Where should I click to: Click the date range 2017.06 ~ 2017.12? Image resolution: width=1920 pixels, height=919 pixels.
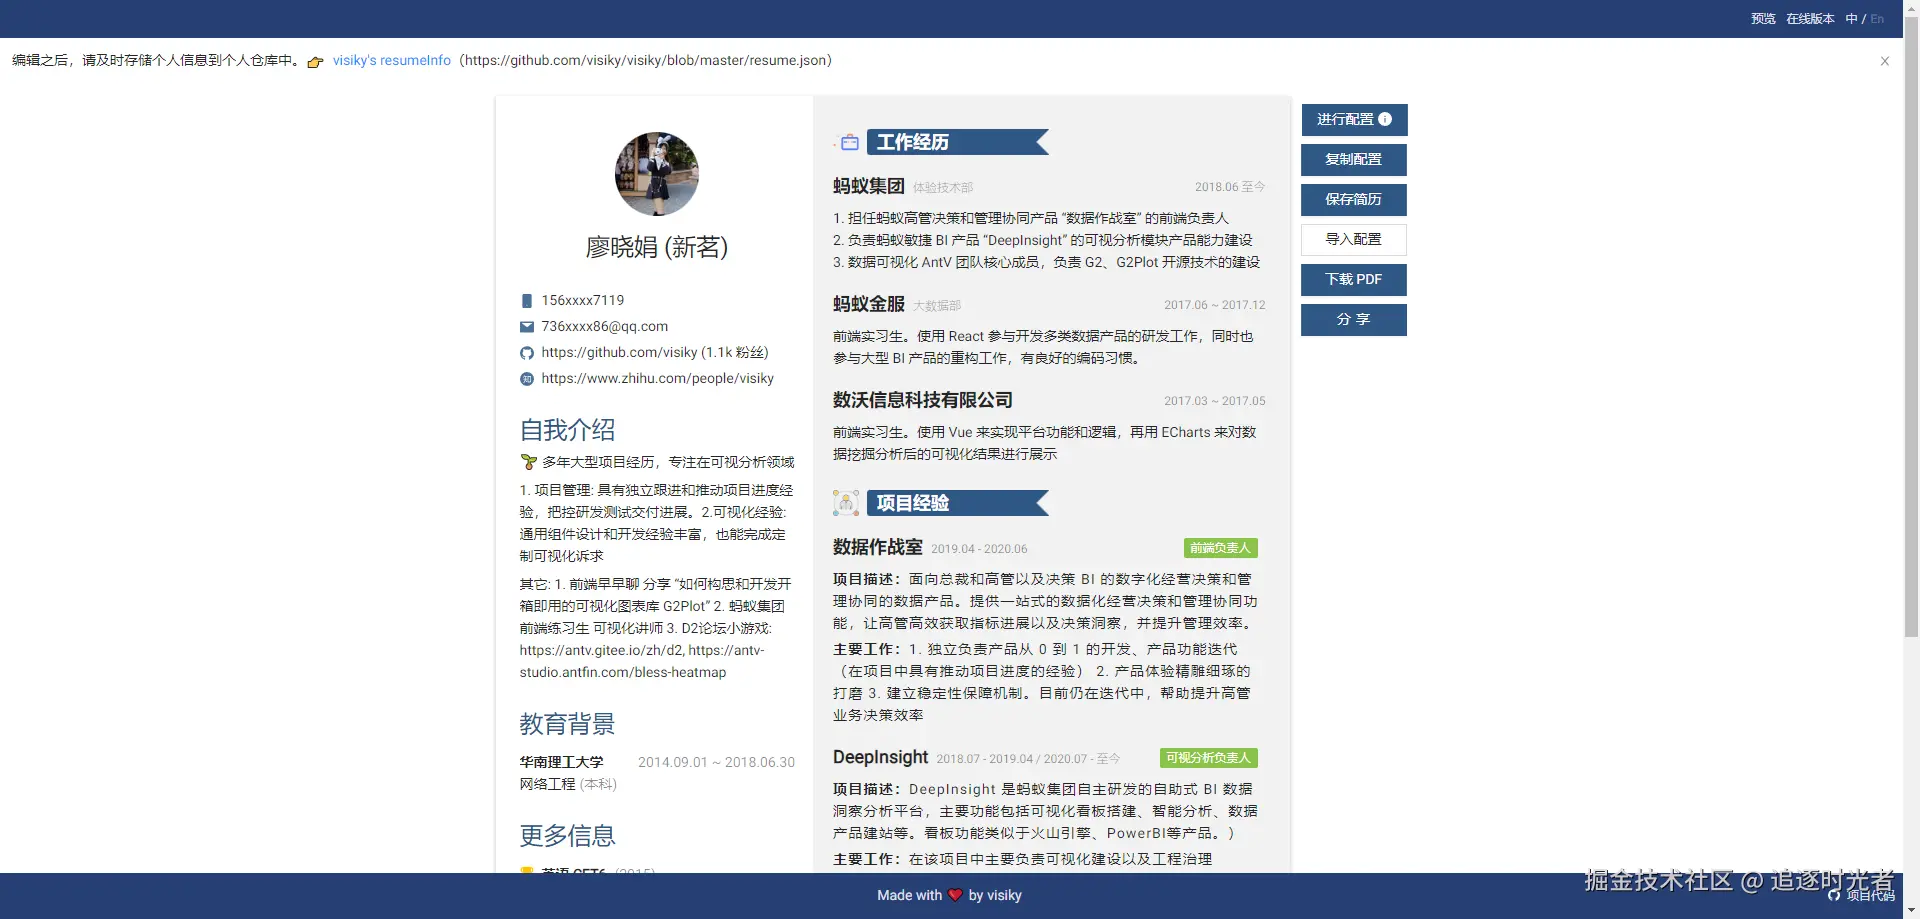point(1215,305)
